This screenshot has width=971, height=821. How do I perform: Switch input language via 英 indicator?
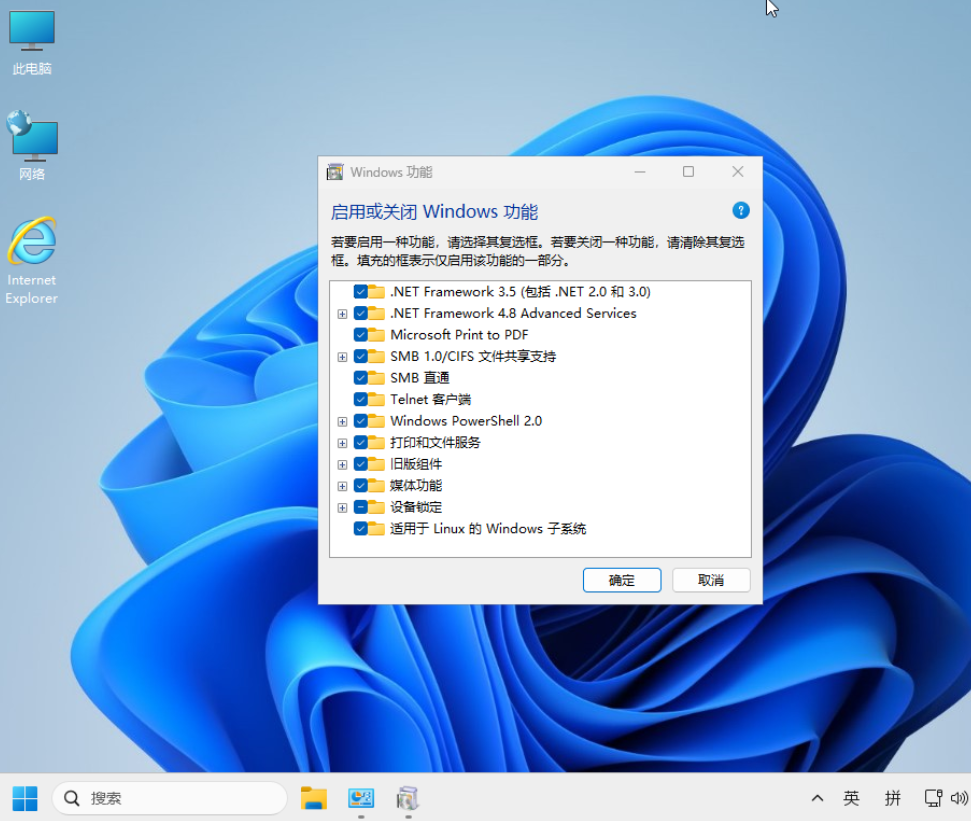click(851, 798)
